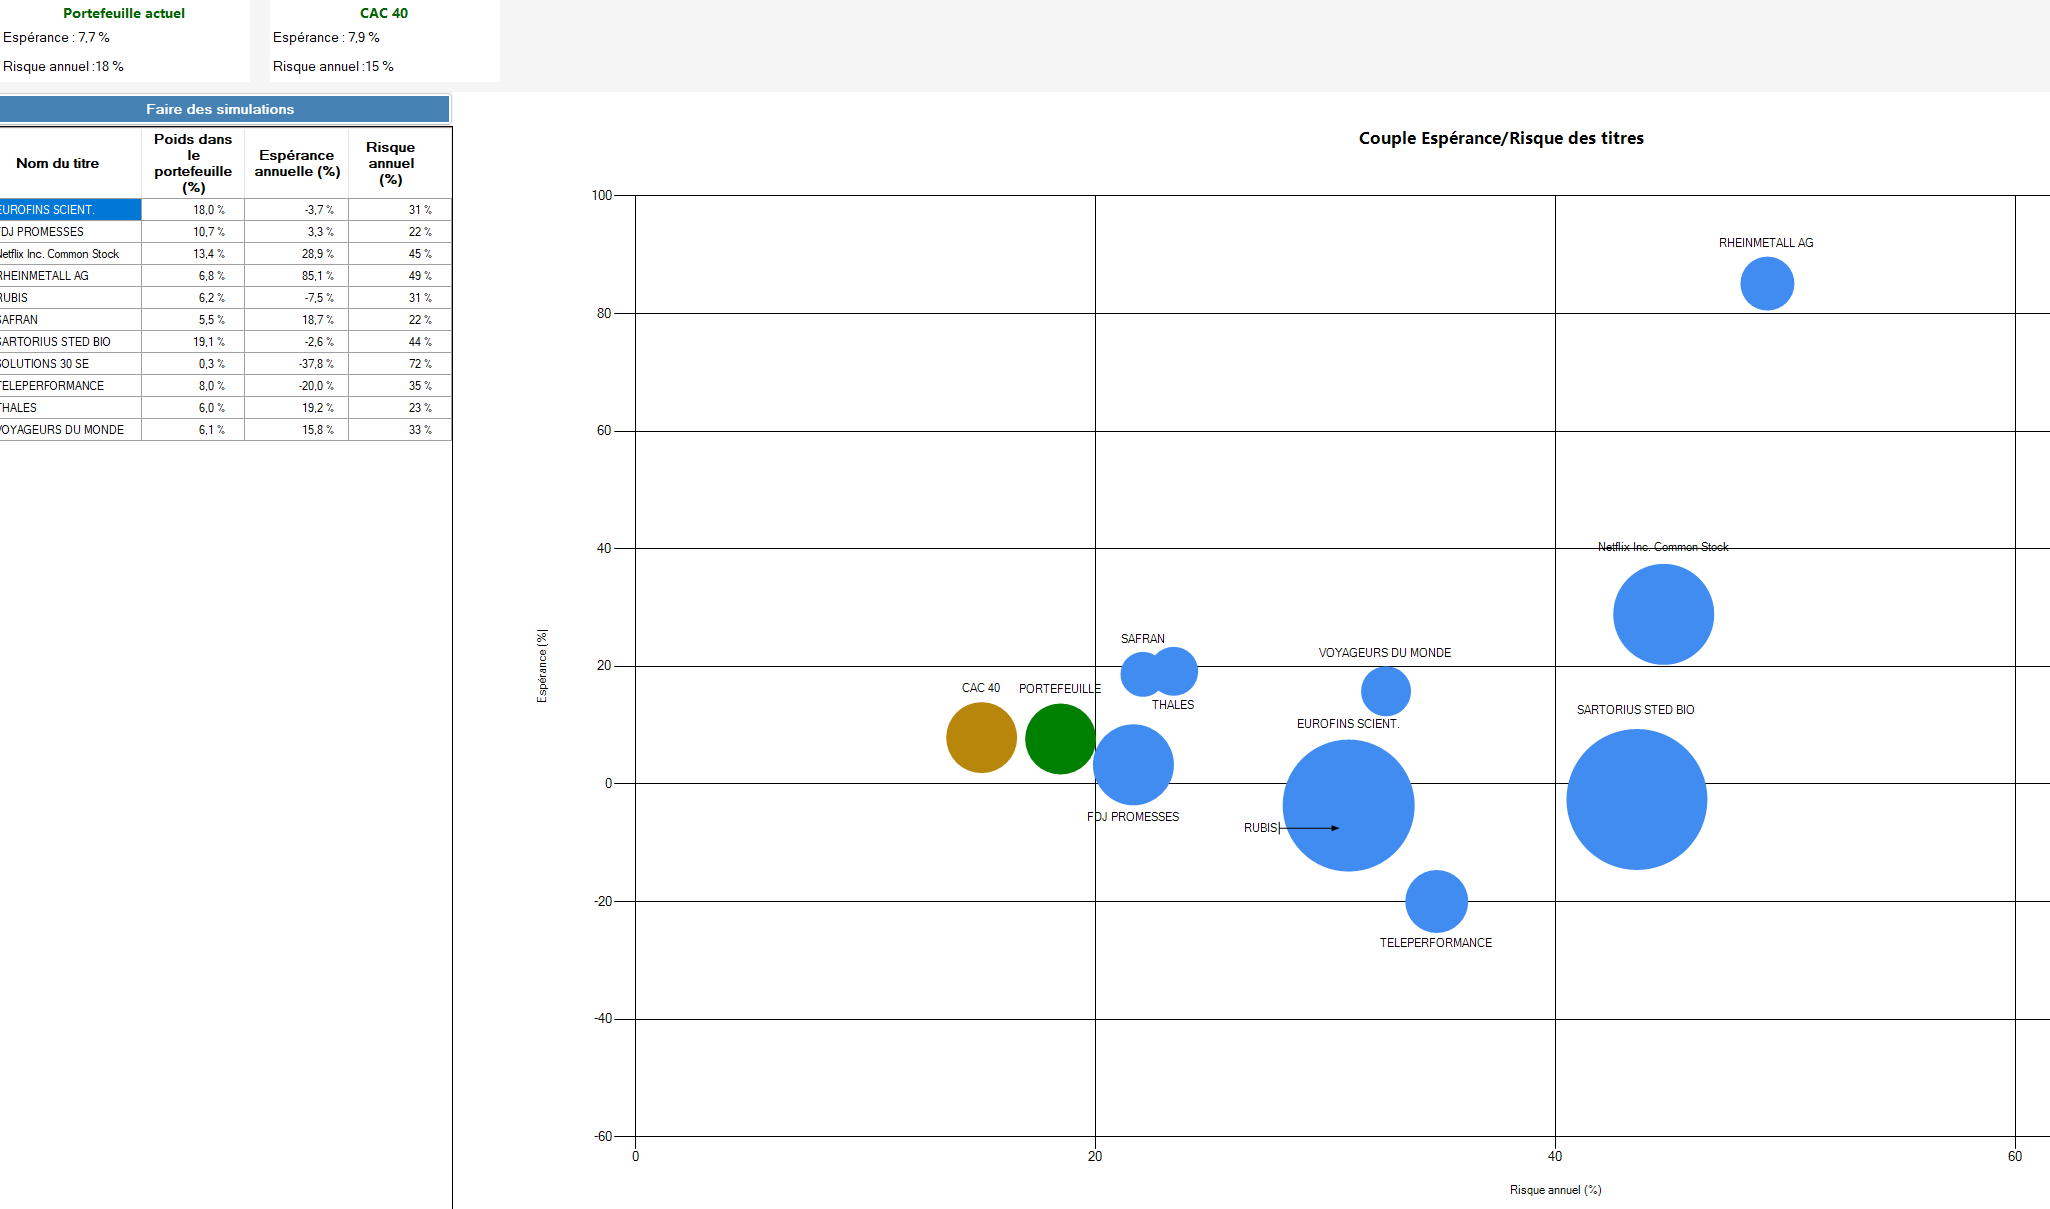Click the 13,4 % weight cell
Image resolution: width=2050 pixels, height=1209 pixels.
(193, 254)
